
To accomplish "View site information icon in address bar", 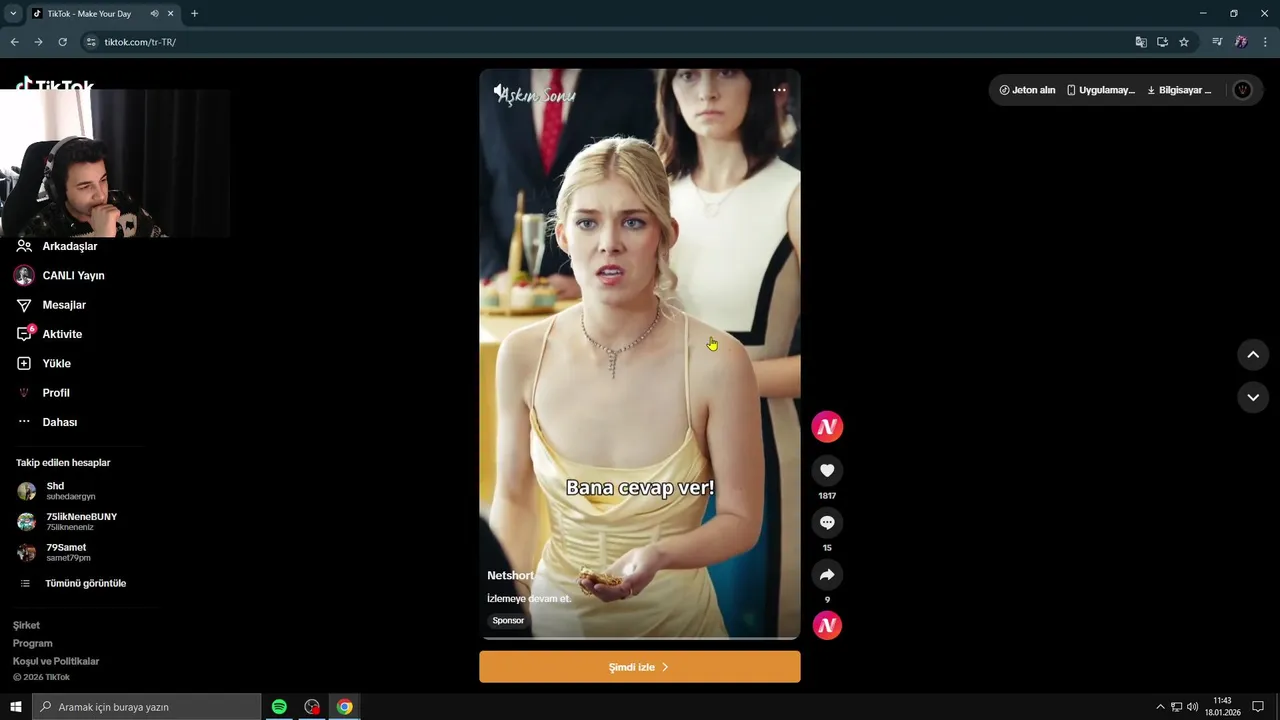I will coord(91,42).
